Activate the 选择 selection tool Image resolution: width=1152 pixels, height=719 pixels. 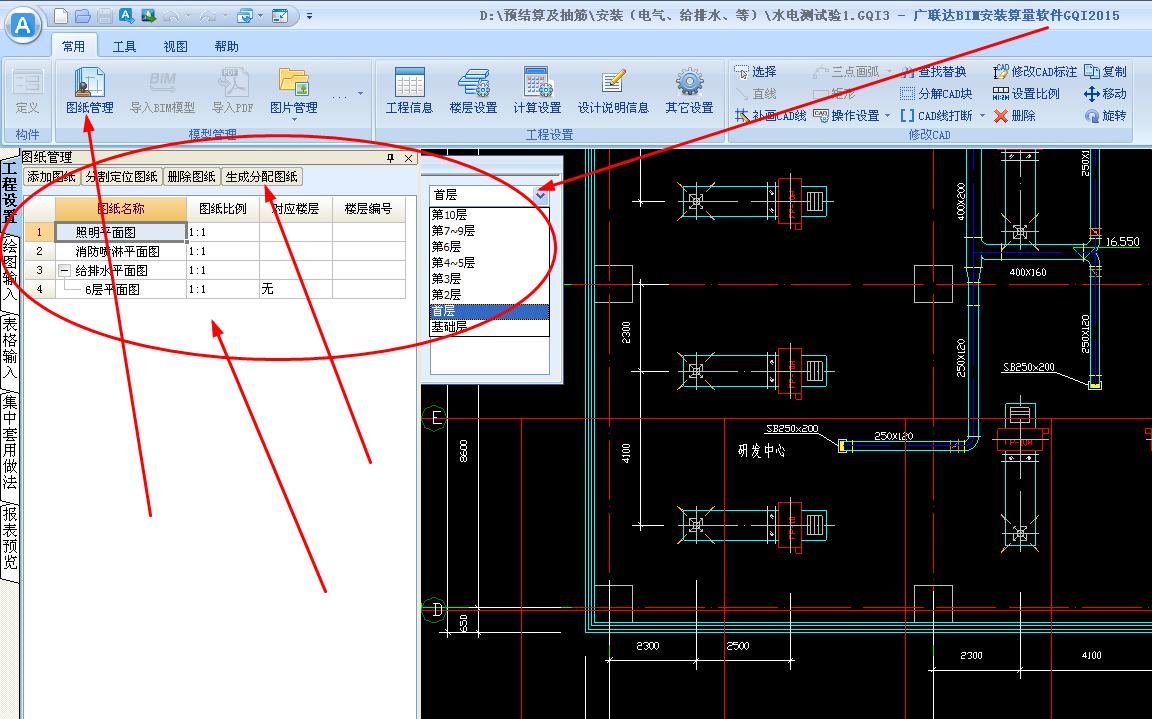point(755,71)
